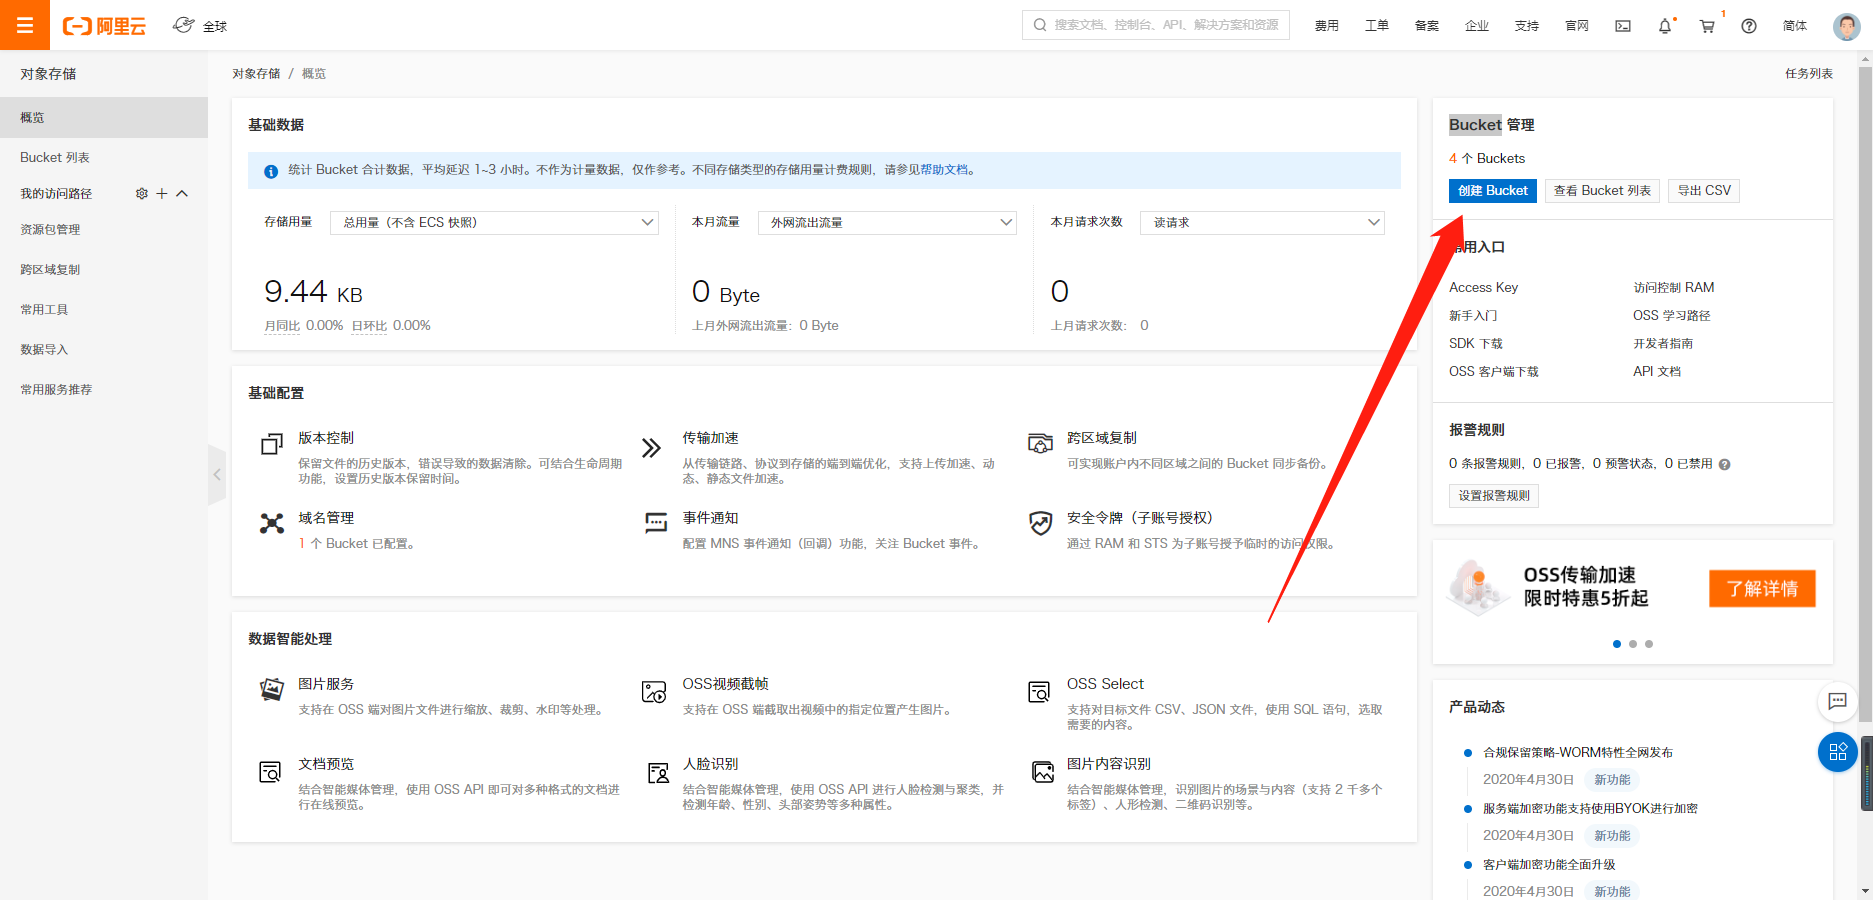Image resolution: width=1873 pixels, height=900 pixels.
Task: Open Cloud Shell terminal icon
Action: (1623, 26)
